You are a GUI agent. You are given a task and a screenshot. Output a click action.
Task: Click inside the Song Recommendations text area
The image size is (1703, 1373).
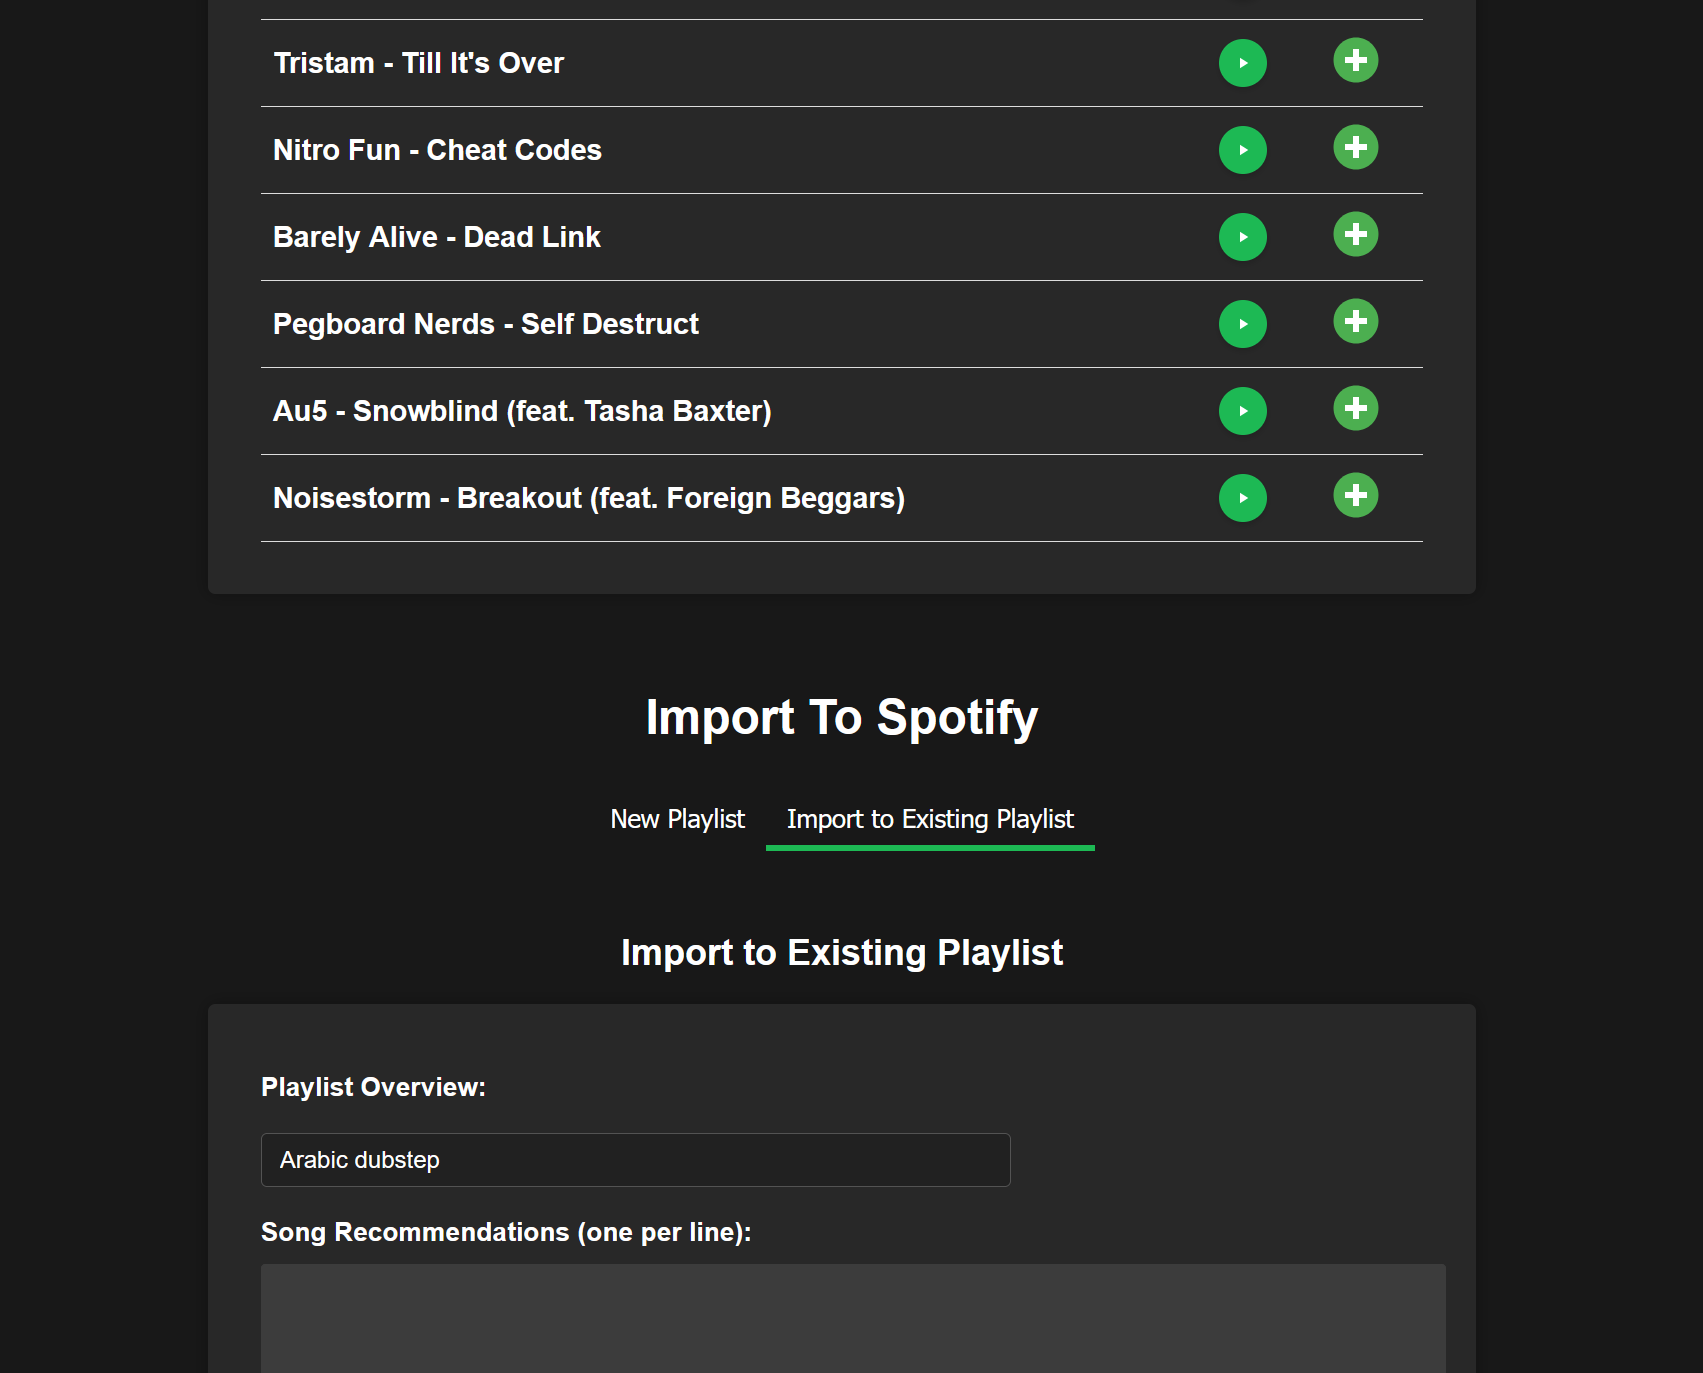pyautogui.click(x=850, y=1320)
